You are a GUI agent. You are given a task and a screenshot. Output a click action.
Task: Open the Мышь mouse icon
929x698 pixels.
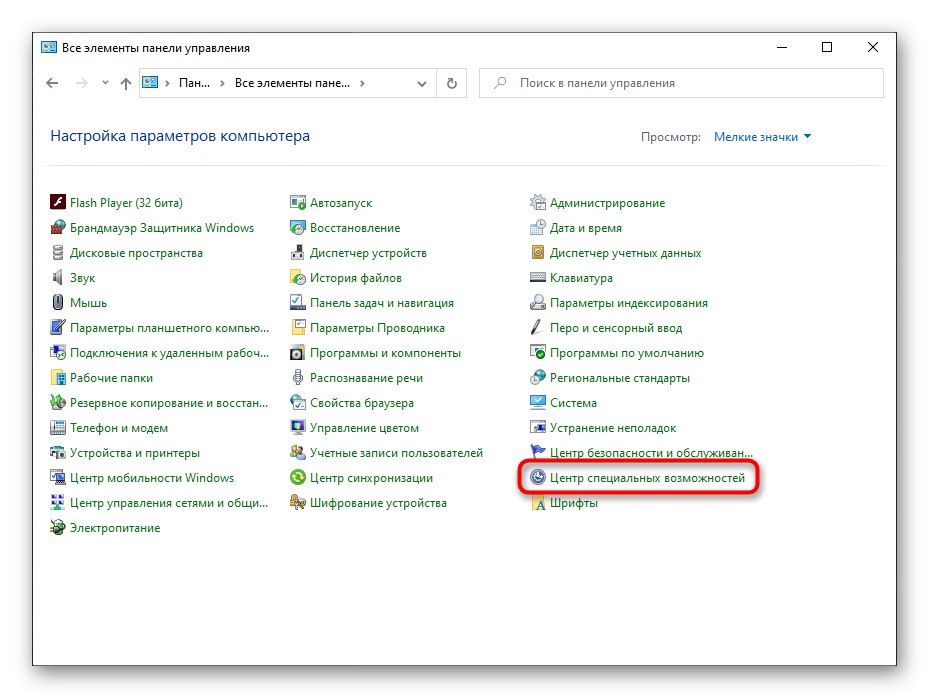click(x=57, y=302)
